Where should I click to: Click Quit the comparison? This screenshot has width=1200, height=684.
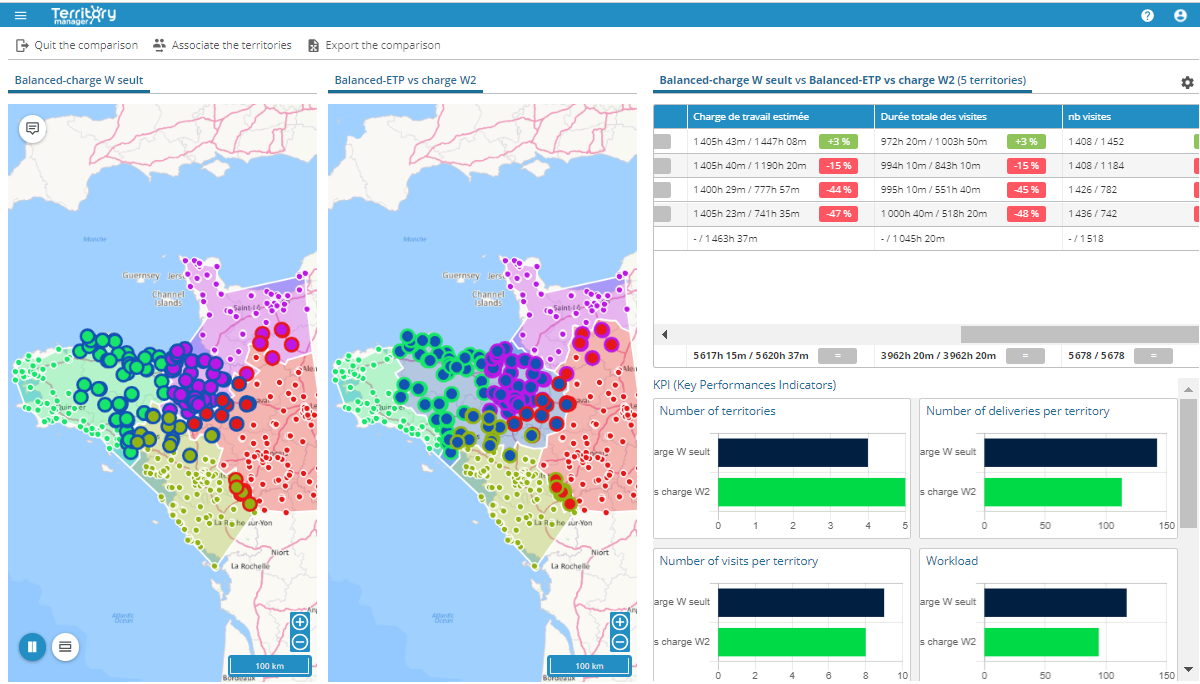[x=77, y=45]
